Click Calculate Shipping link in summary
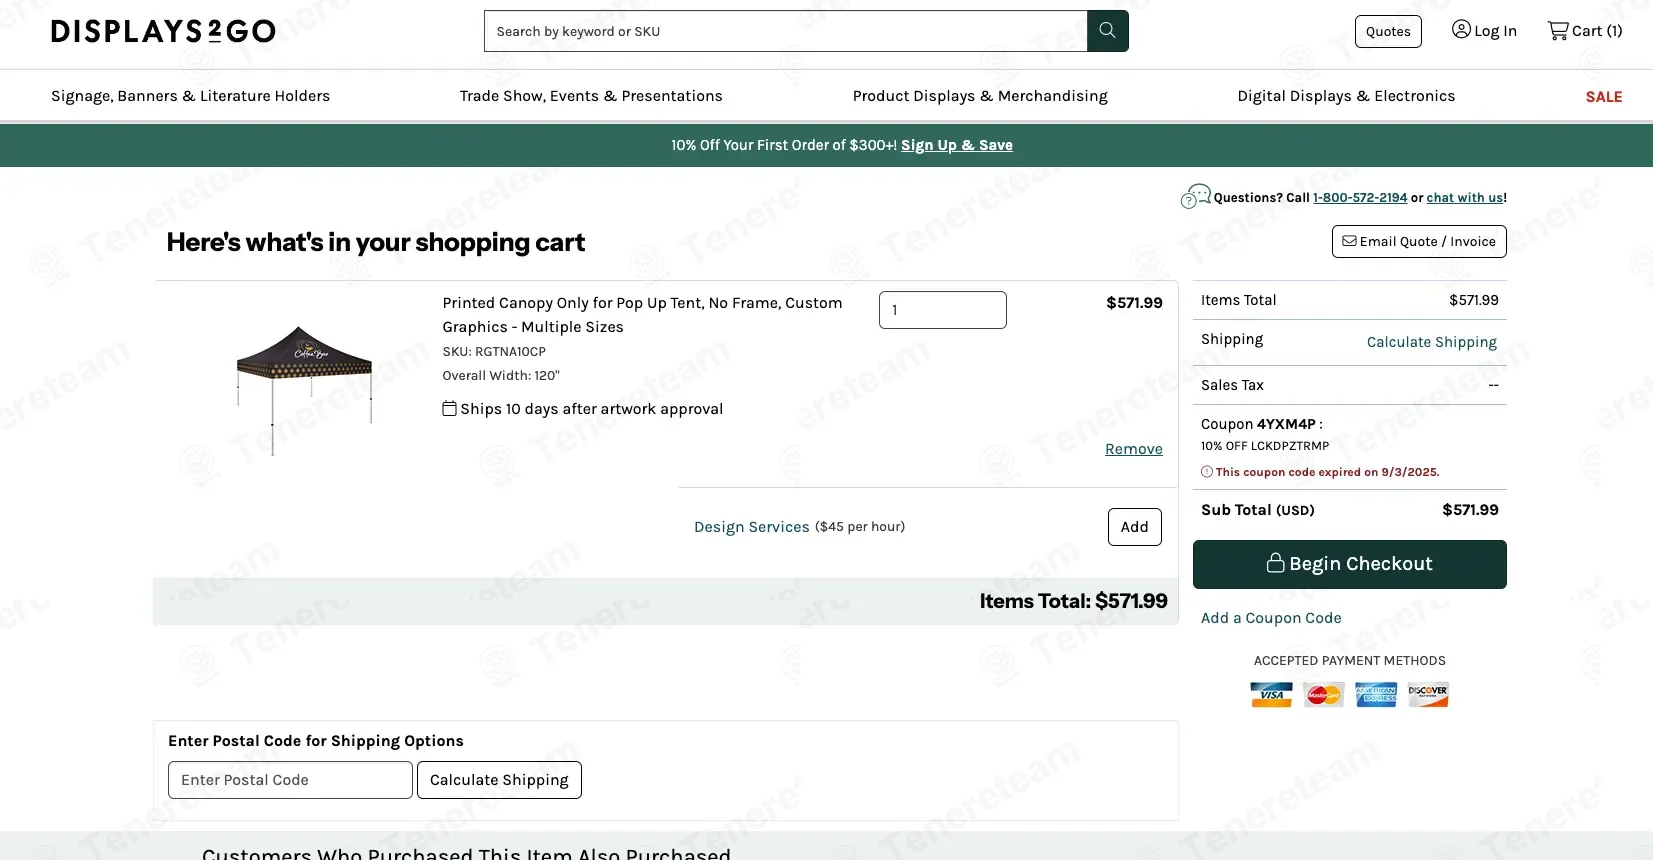 coord(1432,342)
